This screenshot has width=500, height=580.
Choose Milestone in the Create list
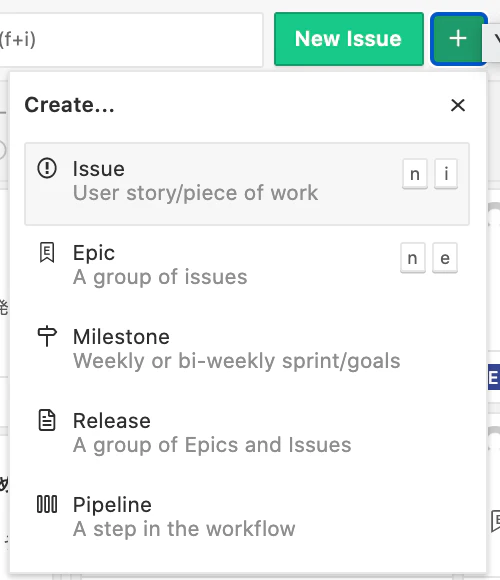point(247,348)
